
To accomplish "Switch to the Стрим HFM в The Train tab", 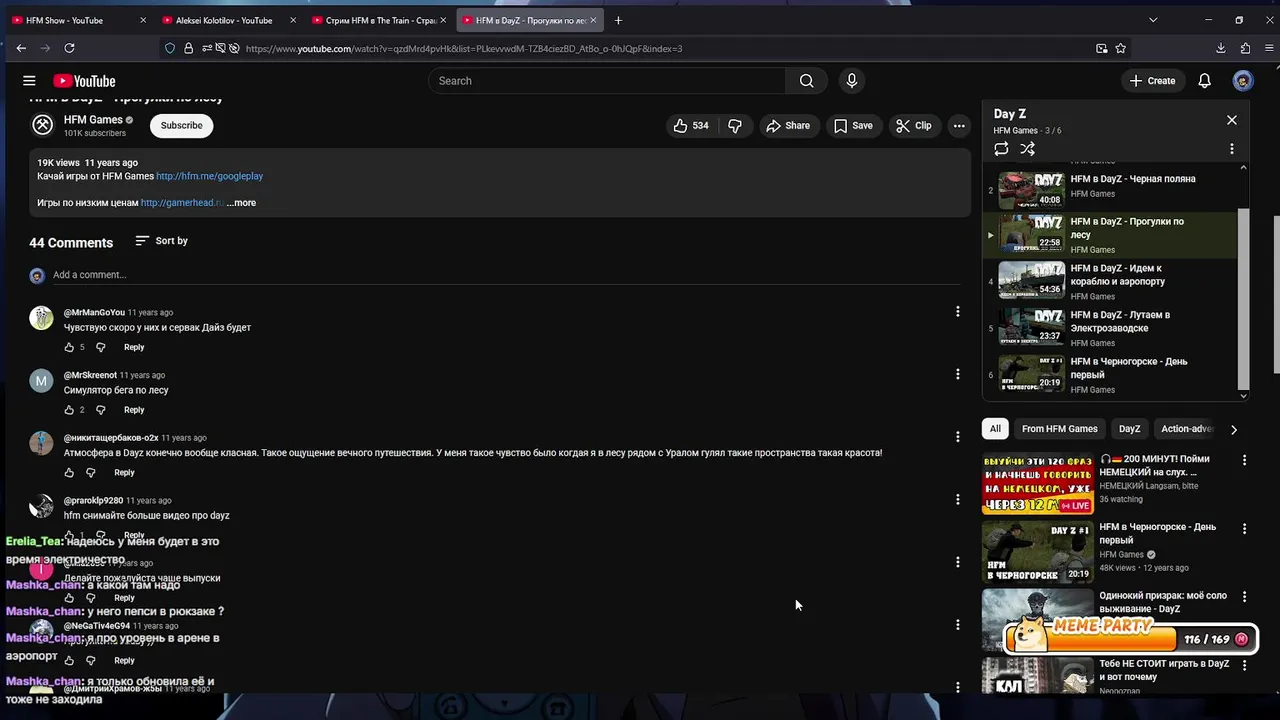I will 380,20.
